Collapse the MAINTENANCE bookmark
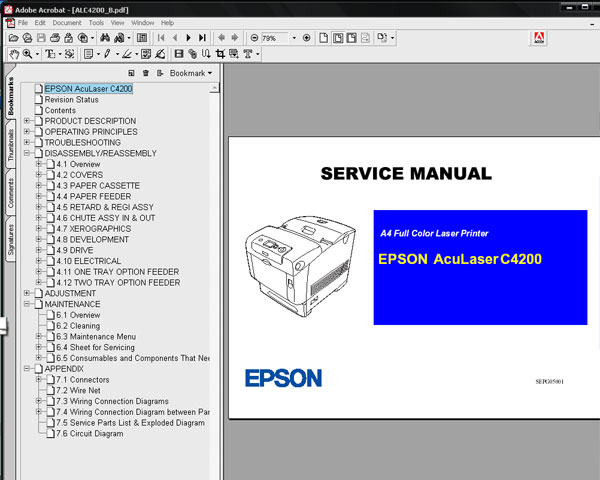The width and height of the screenshot is (600, 480). click(26, 304)
